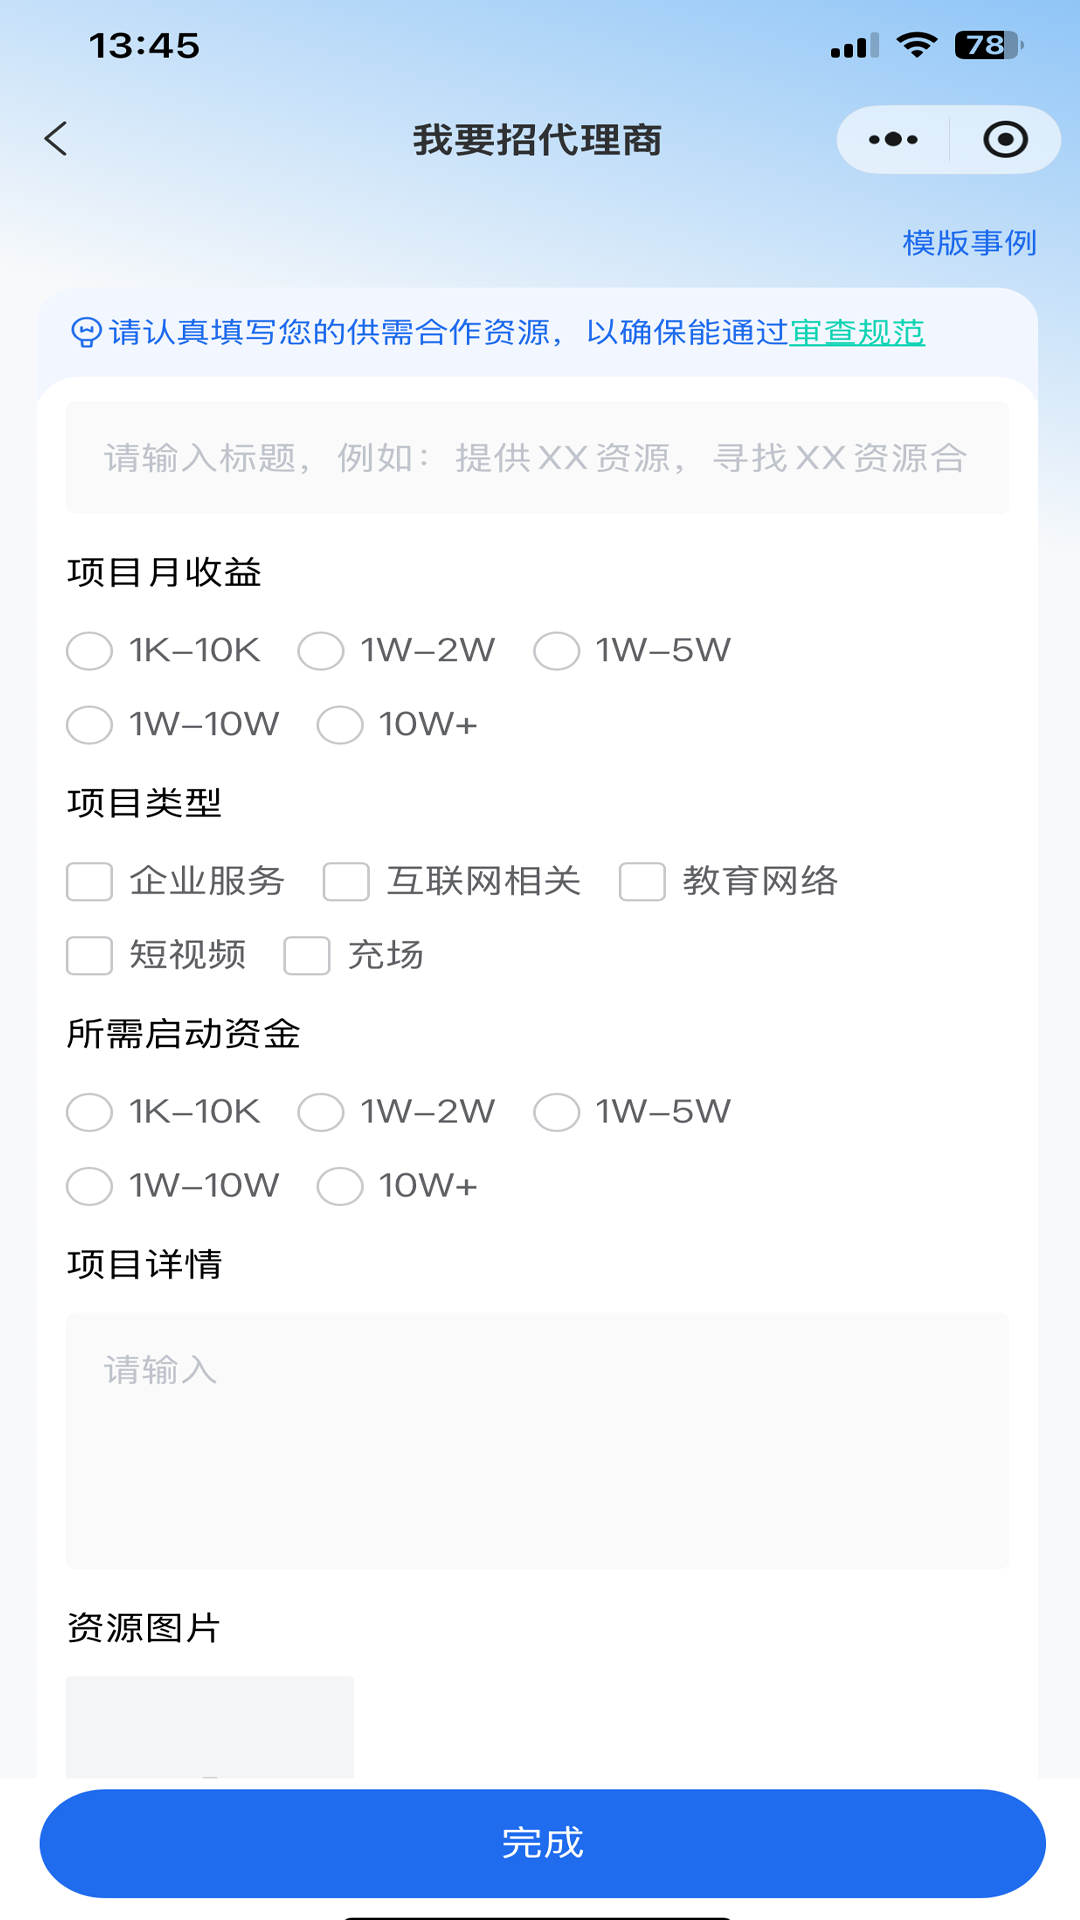The width and height of the screenshot is (1080, 1920).
Task: Select 1K–10K under 项目月收益
Action: [89, 651]
